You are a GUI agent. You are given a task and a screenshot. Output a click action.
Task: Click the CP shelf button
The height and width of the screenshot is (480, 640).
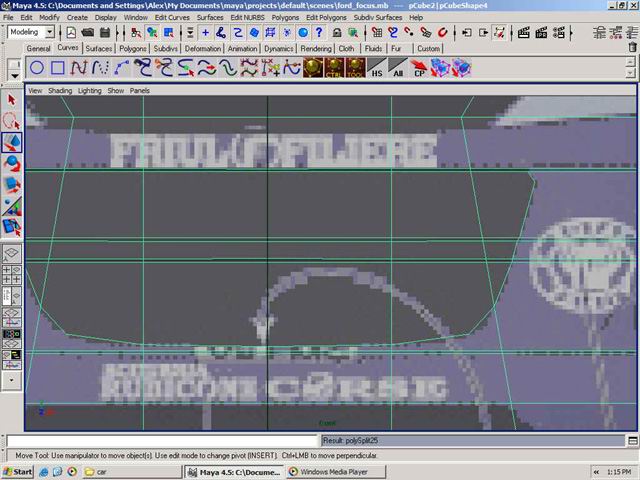420,68
